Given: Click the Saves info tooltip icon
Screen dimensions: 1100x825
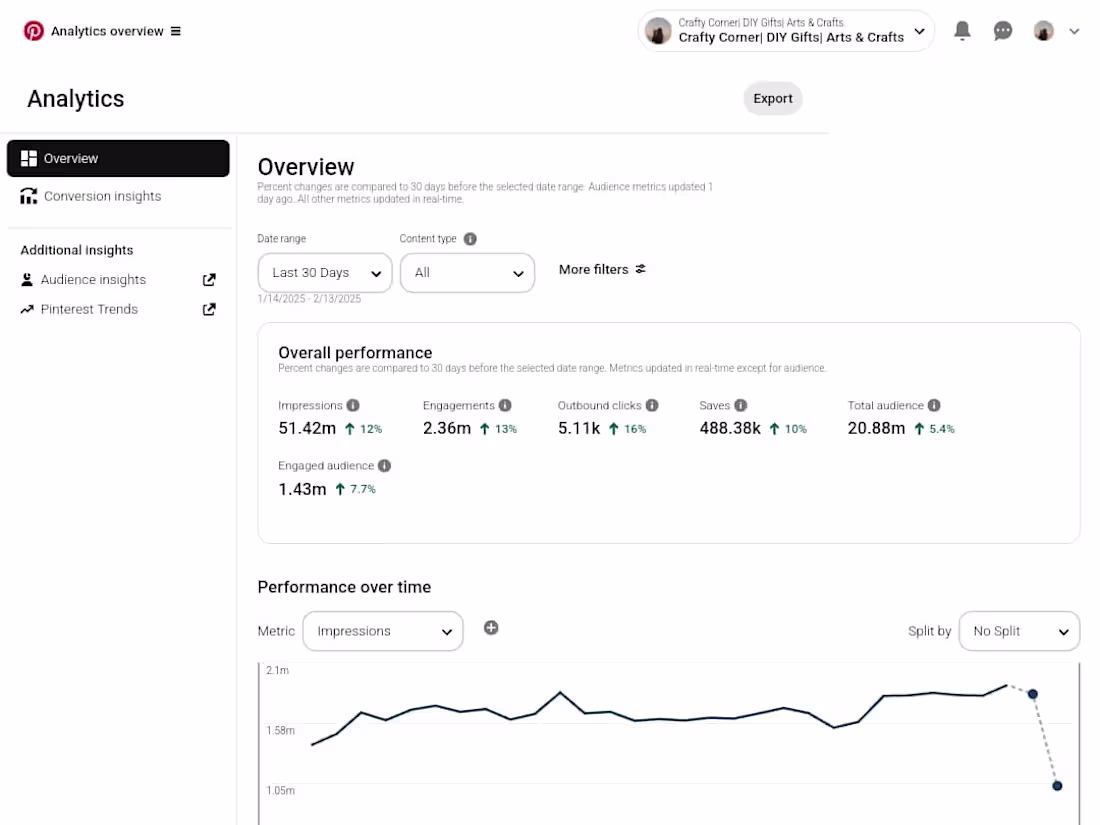Looking at the screenshot, I should tap(740, 405).
